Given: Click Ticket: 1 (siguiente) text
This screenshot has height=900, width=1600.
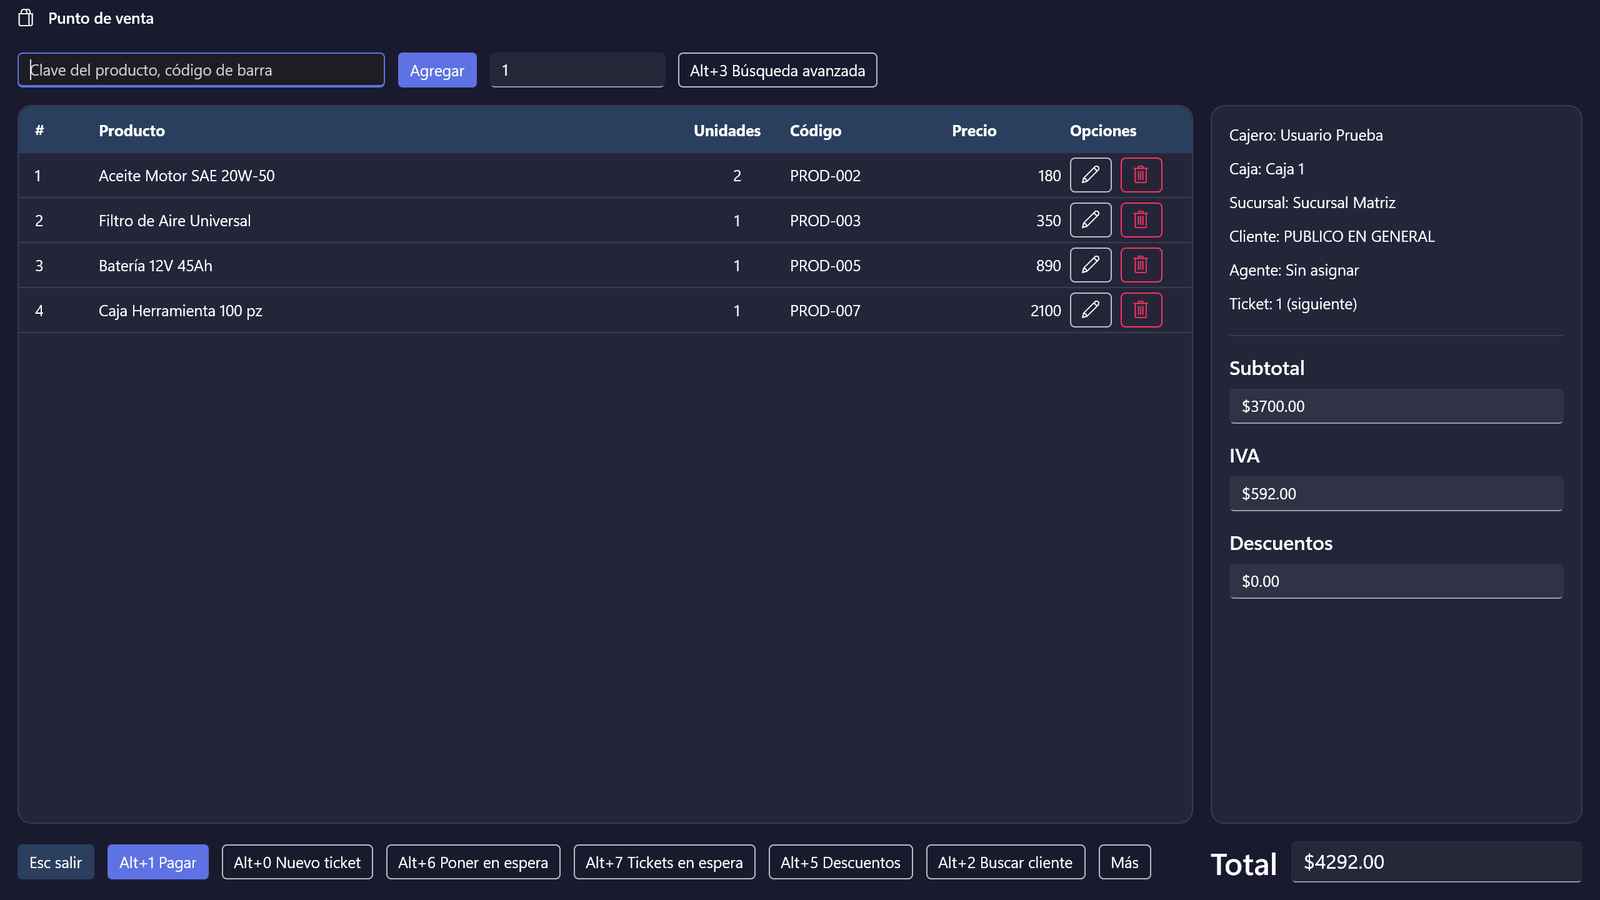Looking at the screenshot, I should coord(1293,304).
